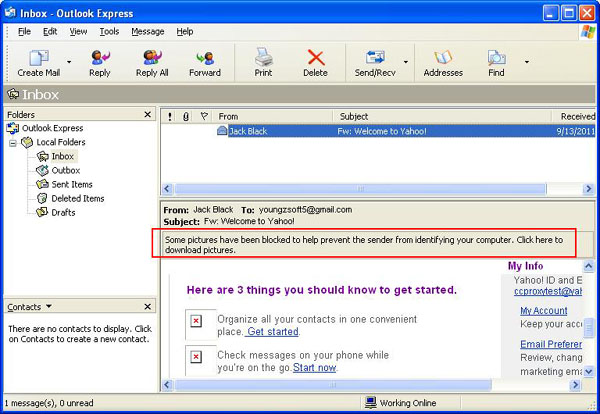Follow the Start now link

(x=315, y=367)
